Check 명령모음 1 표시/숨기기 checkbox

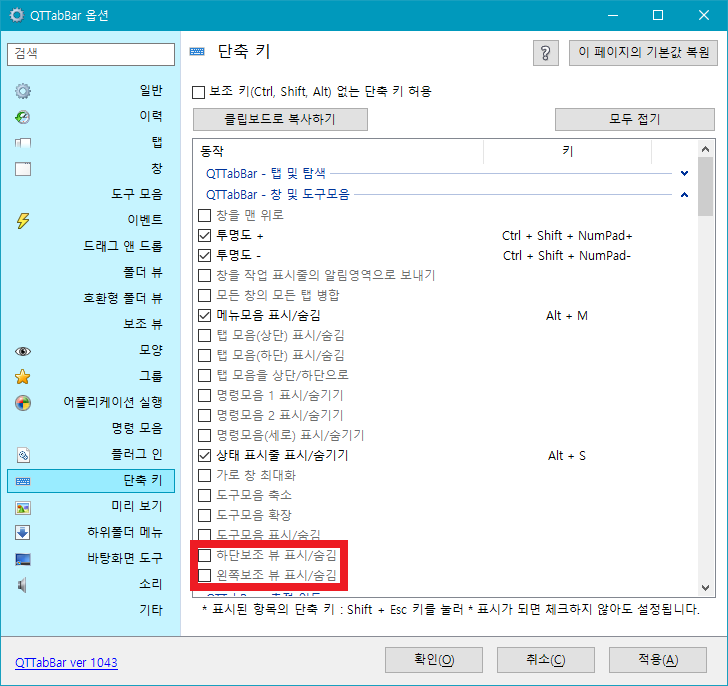pos(204,395)
